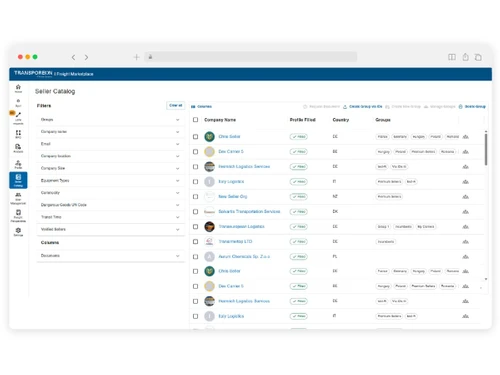The width and height of the screenshot is (500, 375).
Task: Check the Solvarts Transportation Services row checkbox
Action: click(195, 212)
